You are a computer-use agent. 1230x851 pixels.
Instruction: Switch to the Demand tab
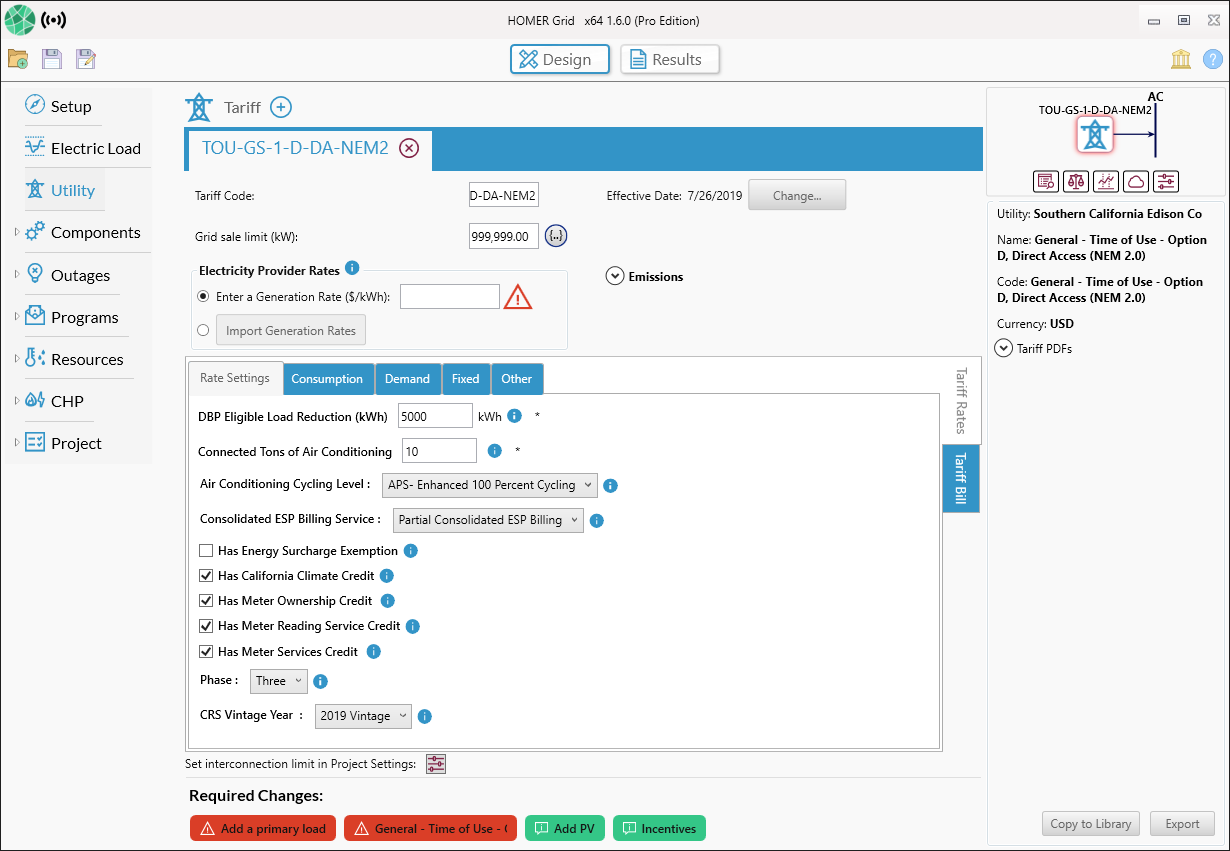point(407,379)
